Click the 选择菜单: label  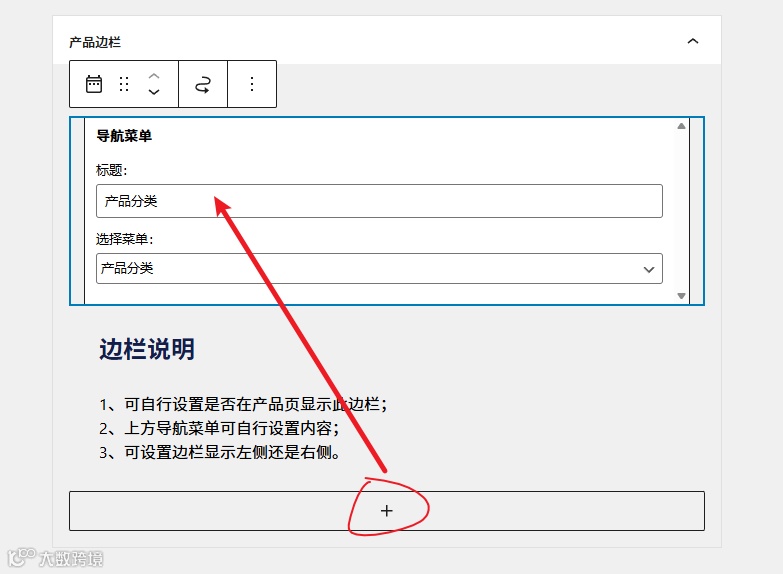(x=125, y=239)
